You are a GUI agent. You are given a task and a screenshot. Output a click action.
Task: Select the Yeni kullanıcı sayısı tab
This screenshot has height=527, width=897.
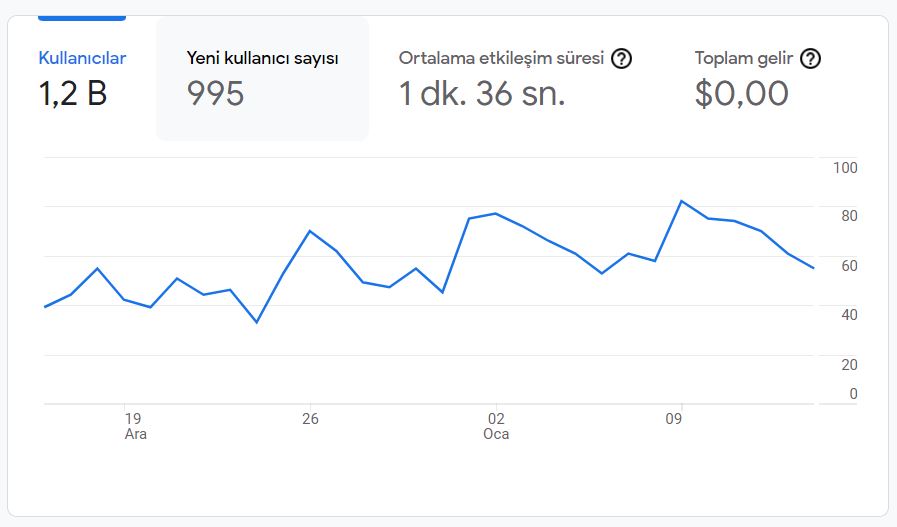pos(263,78)
